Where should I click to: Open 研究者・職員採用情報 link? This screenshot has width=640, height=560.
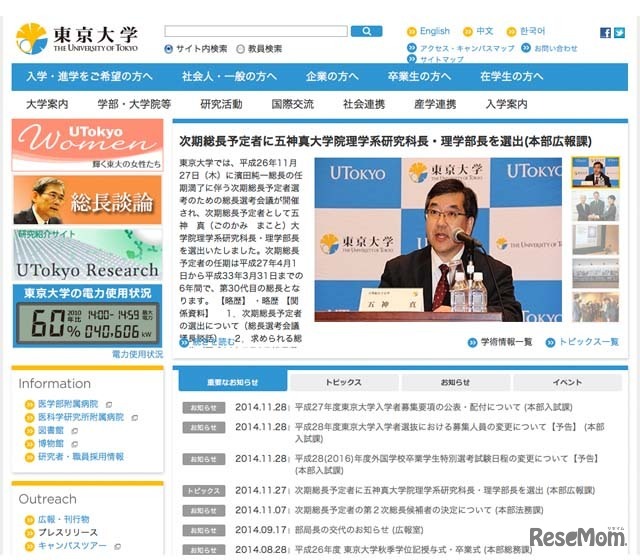pos(81,457)
